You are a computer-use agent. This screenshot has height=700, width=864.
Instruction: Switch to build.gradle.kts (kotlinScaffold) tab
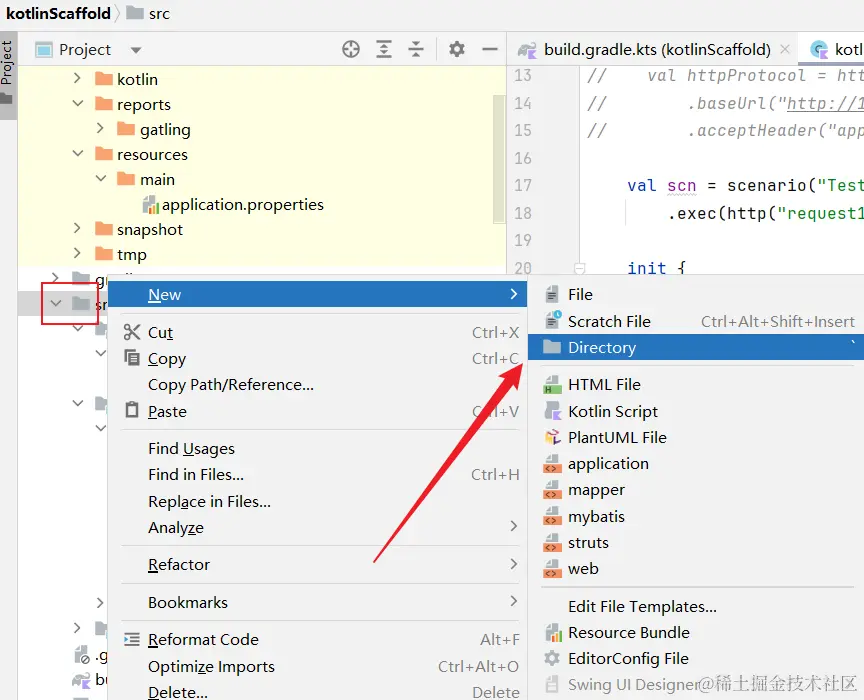(657, 50)
